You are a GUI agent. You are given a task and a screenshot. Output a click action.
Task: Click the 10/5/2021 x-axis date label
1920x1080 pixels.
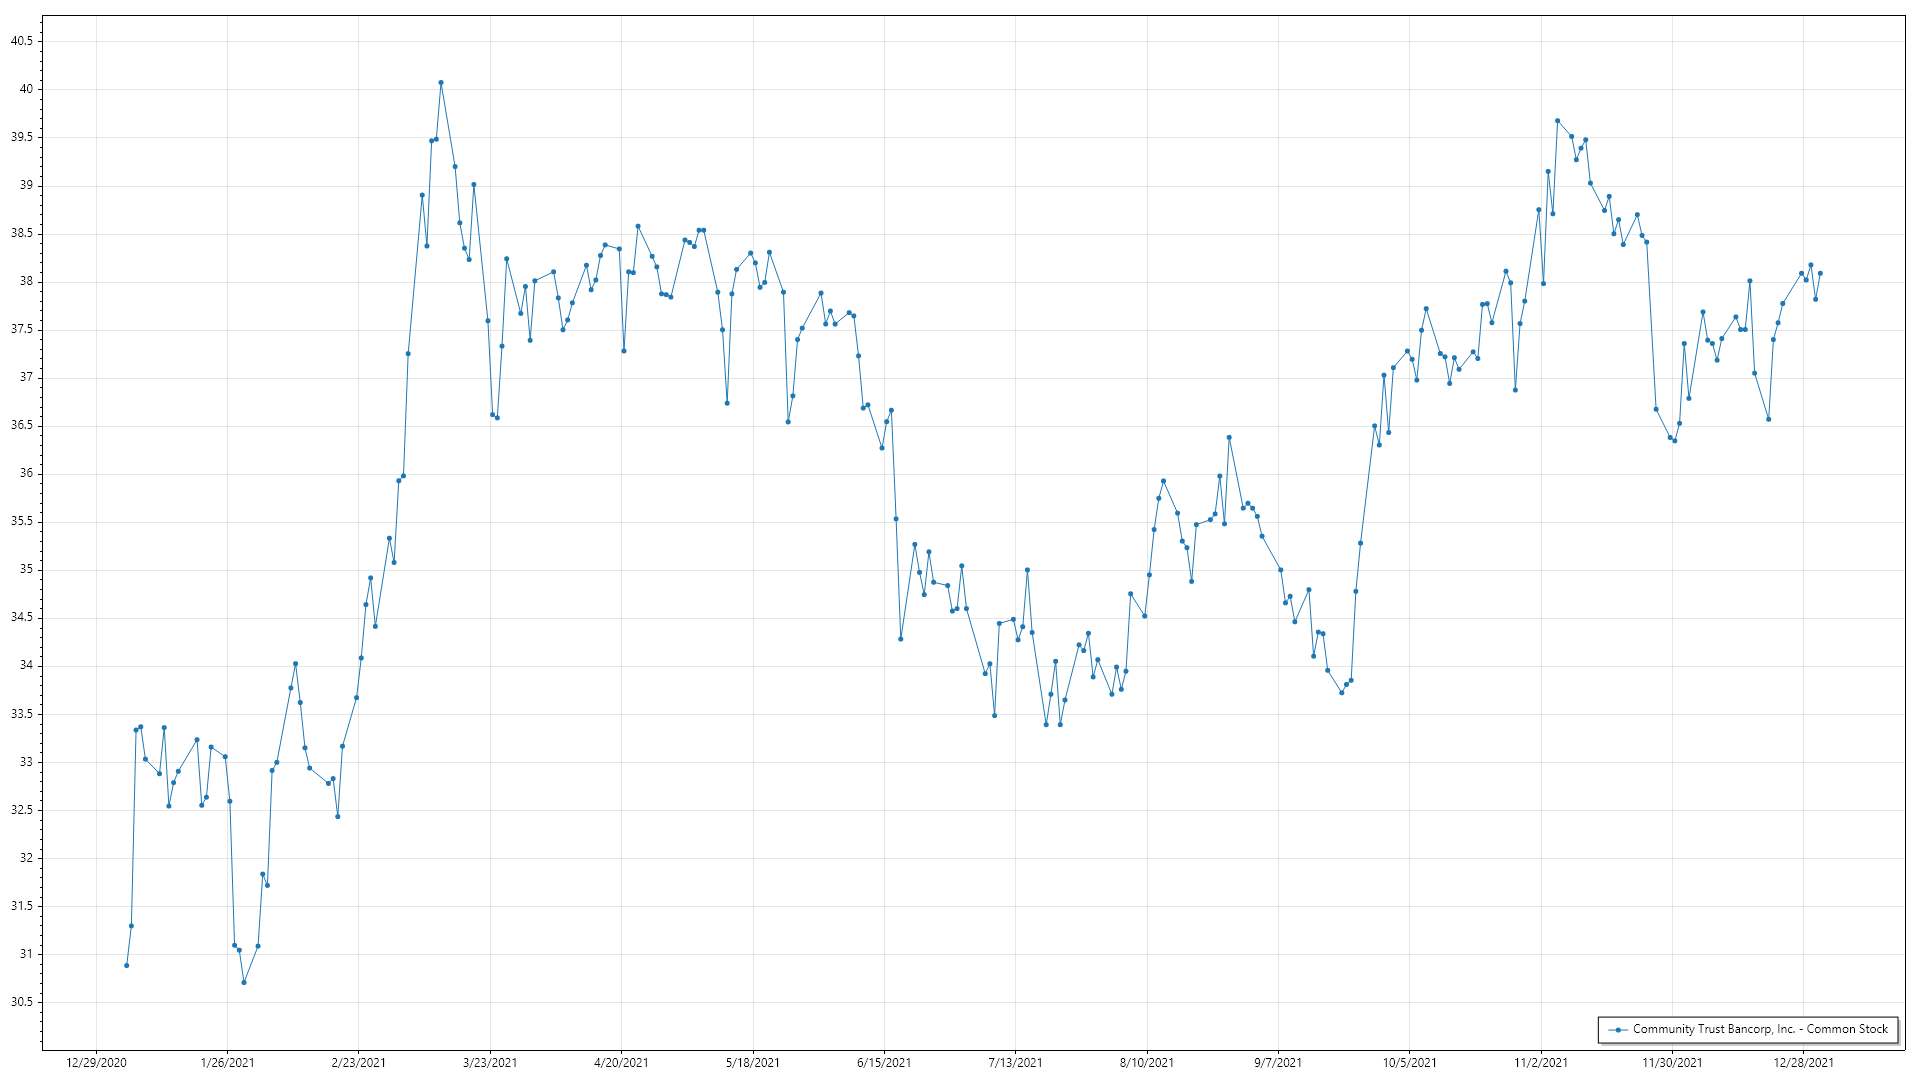[1409, 1062]
